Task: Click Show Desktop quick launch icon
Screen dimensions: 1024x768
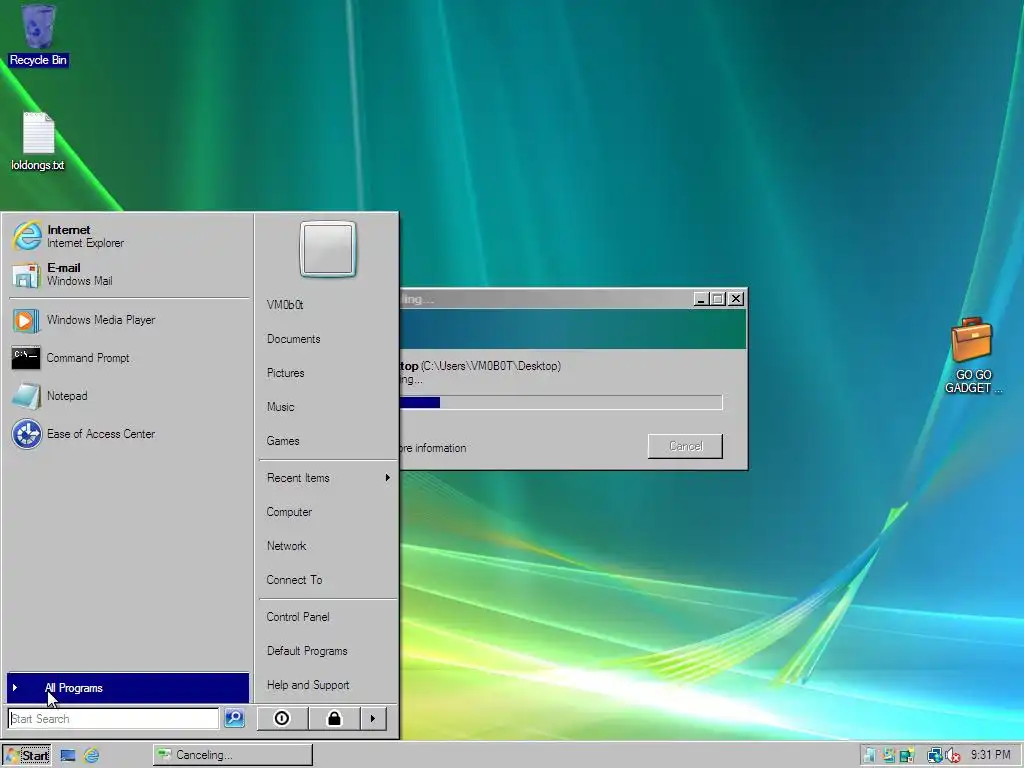Action: click(x=68, y=756)
